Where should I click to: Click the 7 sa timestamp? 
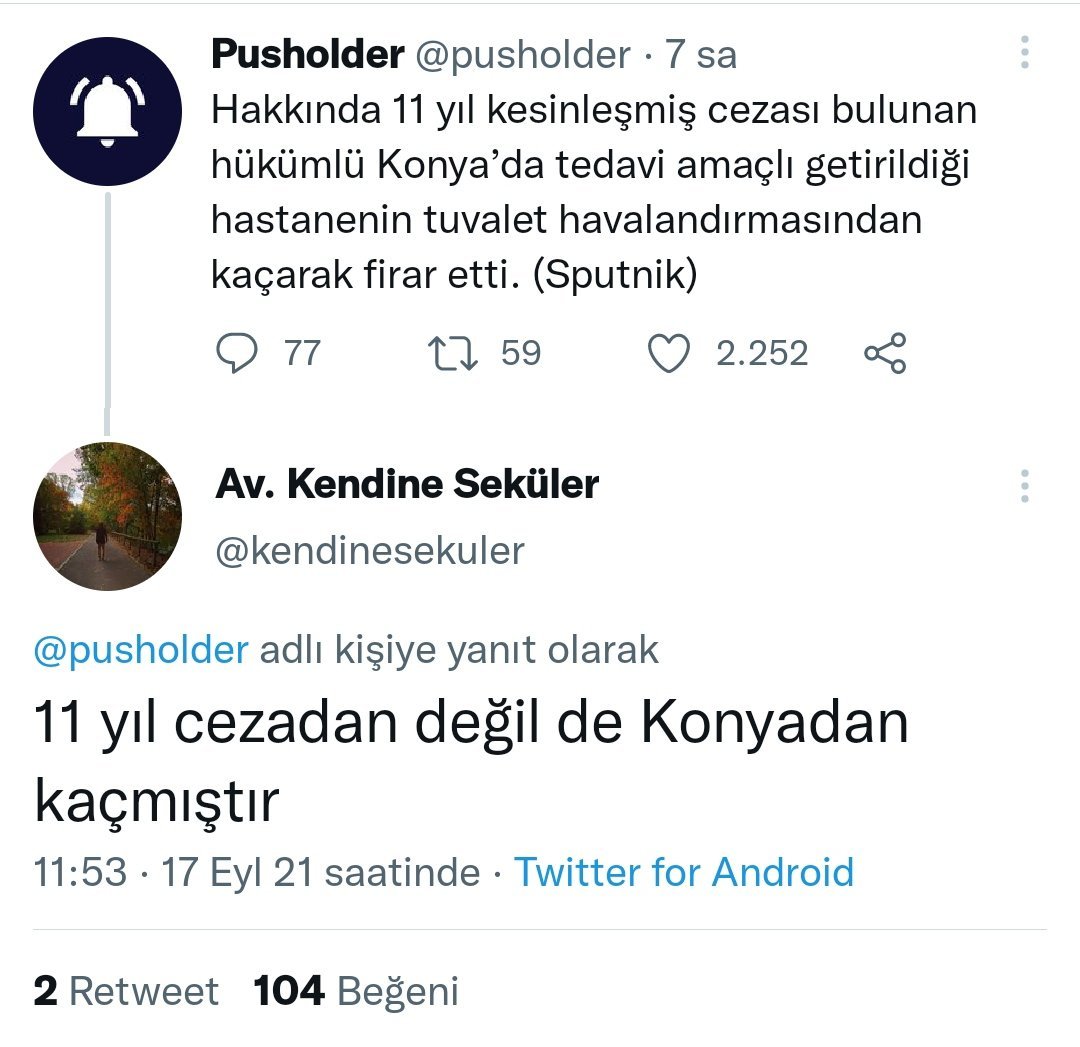pyautogui.click(x=701, y=55)
